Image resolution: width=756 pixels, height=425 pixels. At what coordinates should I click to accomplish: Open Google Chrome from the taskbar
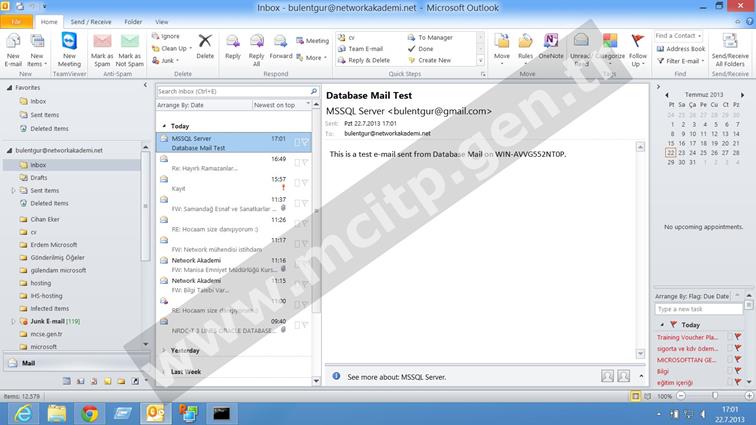89,413
